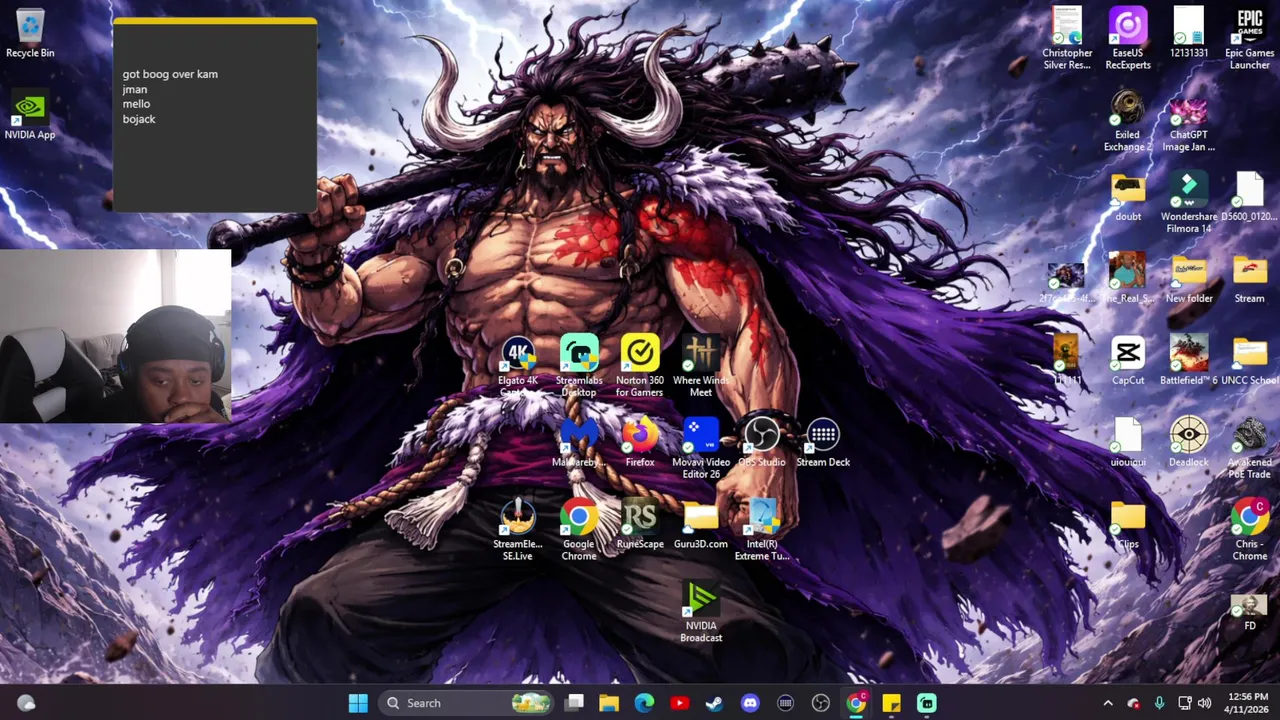This screenshot has width=1280, height=720.
Task: Launch OBS Studio desktop shortcut
Action: (x=762, y=443)
